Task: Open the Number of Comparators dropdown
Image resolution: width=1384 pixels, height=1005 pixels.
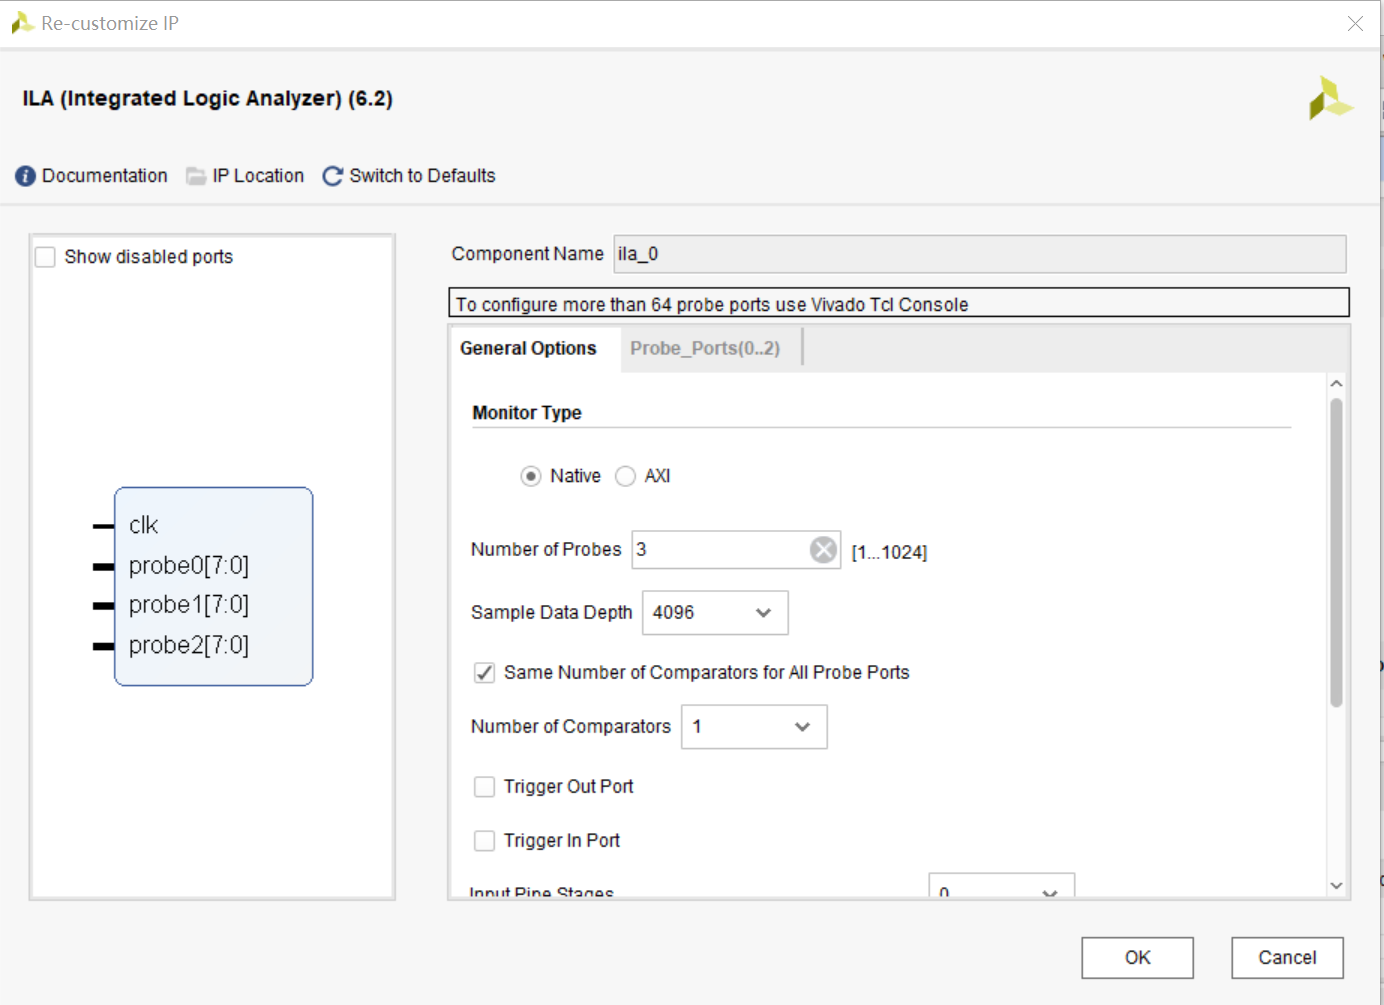Action: click(x=802, y=727)
